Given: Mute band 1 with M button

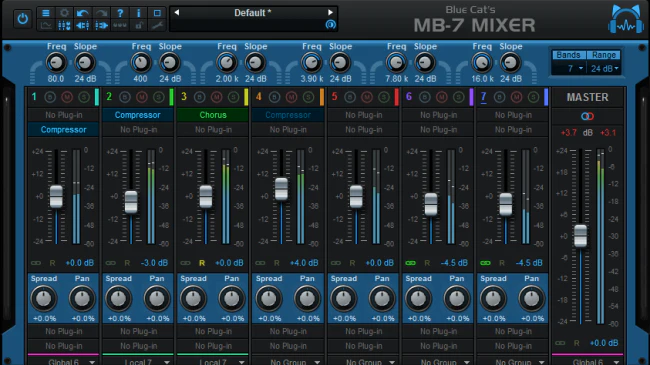Looking at the screenshot, I should click(67, 97).
